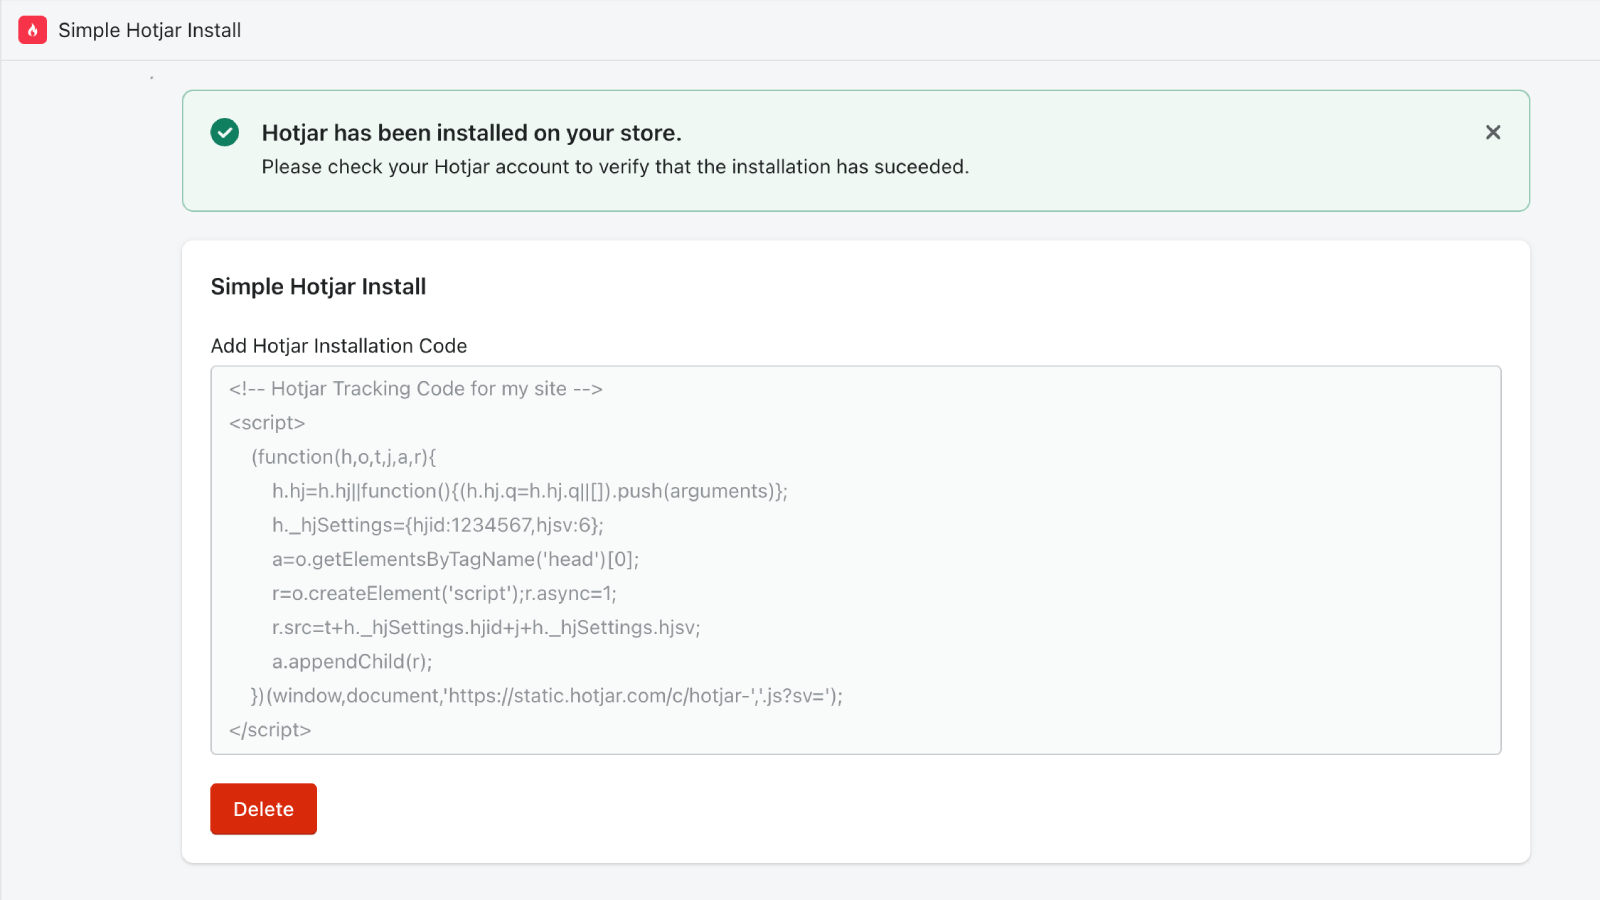The image size is (1600, 900).
Task: Select the 'Simple Hotjar Install' header text
Action: (x=317, y=286)
